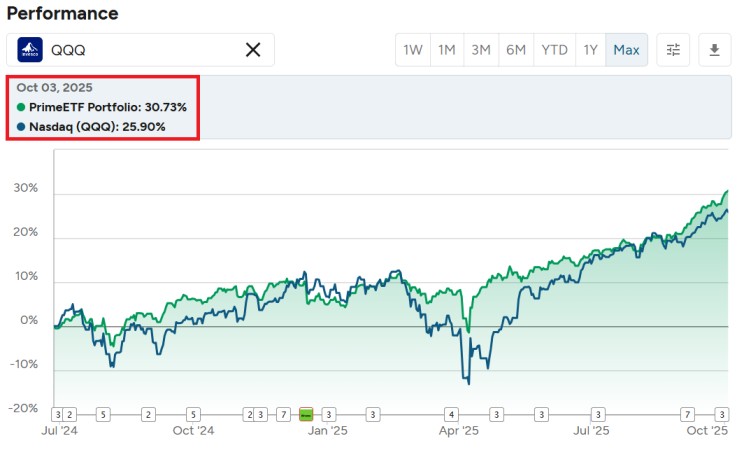Click the Performance section heading
Screen dimensions: 737x450
click(x=62, y=14)
